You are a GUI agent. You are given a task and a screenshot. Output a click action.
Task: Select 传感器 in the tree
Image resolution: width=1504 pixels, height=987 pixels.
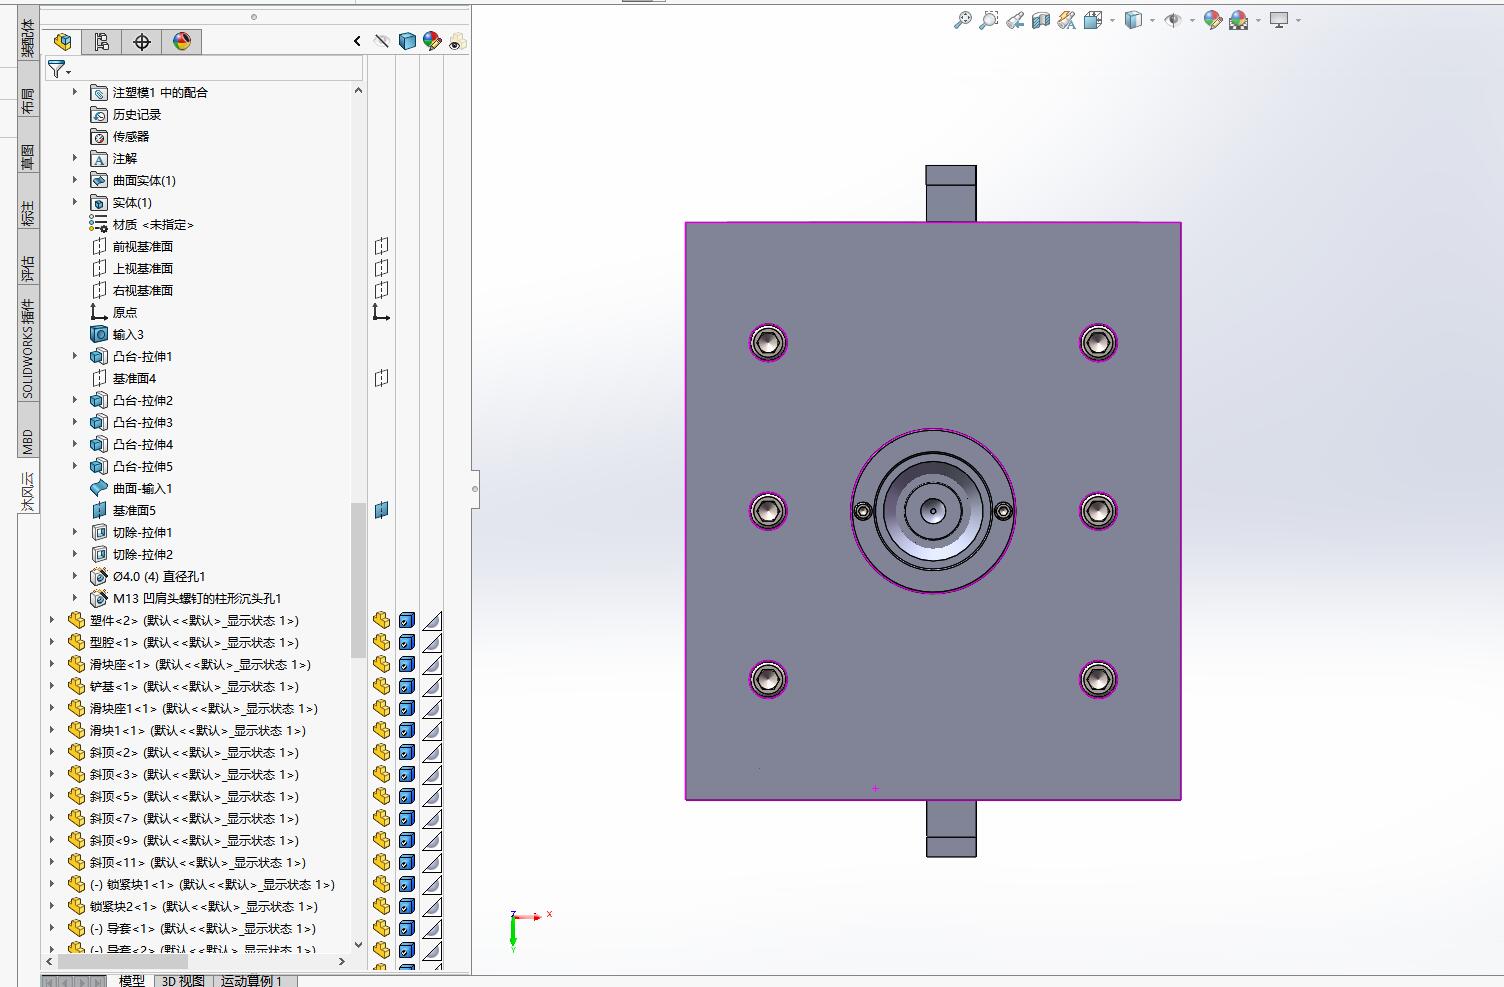131,136
